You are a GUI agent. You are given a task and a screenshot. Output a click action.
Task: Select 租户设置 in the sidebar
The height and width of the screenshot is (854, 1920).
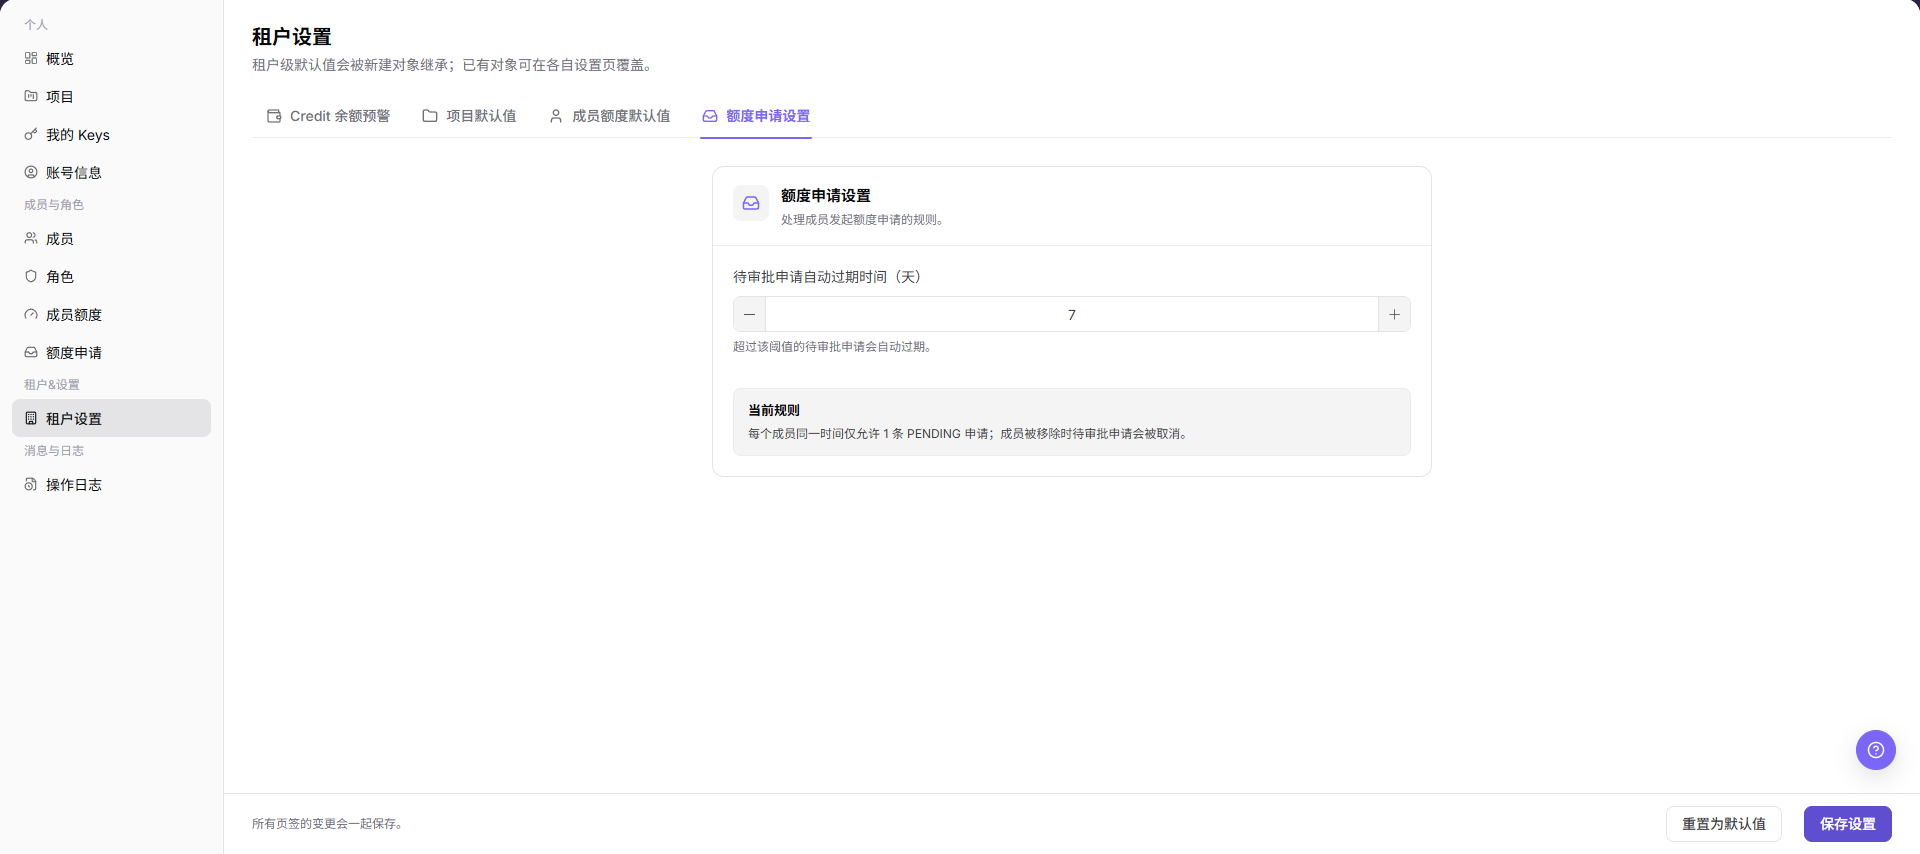tap(111, 418)
